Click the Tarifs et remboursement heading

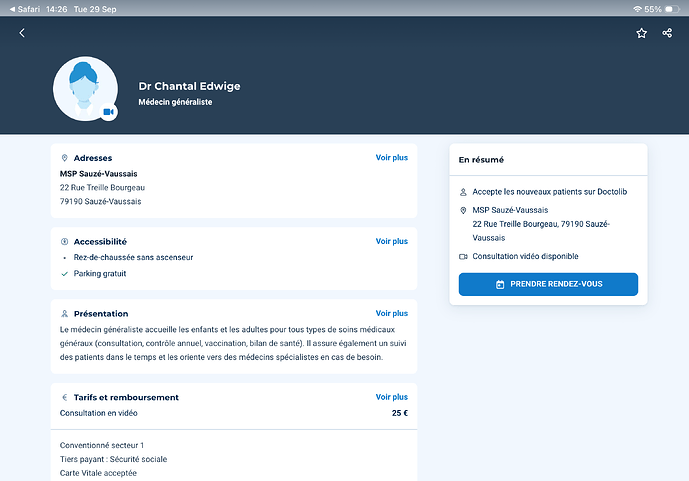tap(126, 397)
